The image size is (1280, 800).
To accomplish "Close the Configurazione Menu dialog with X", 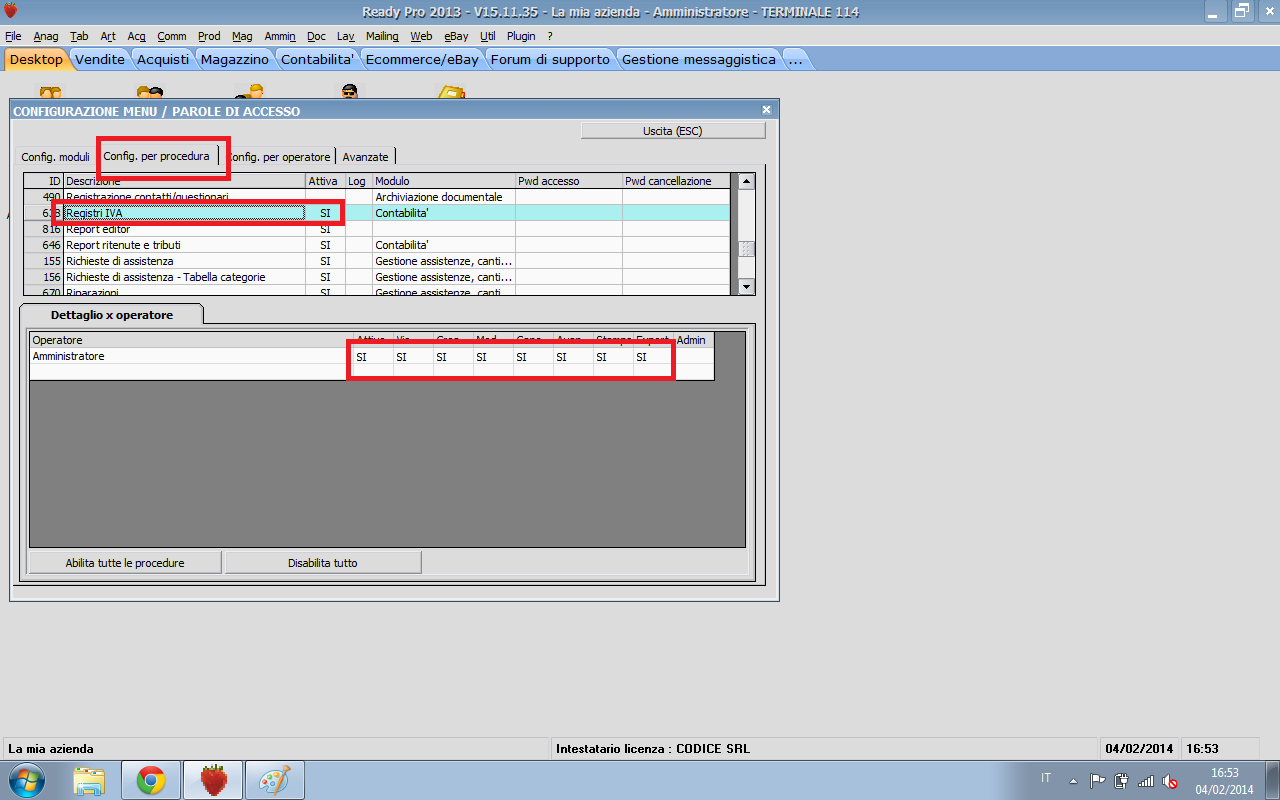I will click(x=766, y=110).
